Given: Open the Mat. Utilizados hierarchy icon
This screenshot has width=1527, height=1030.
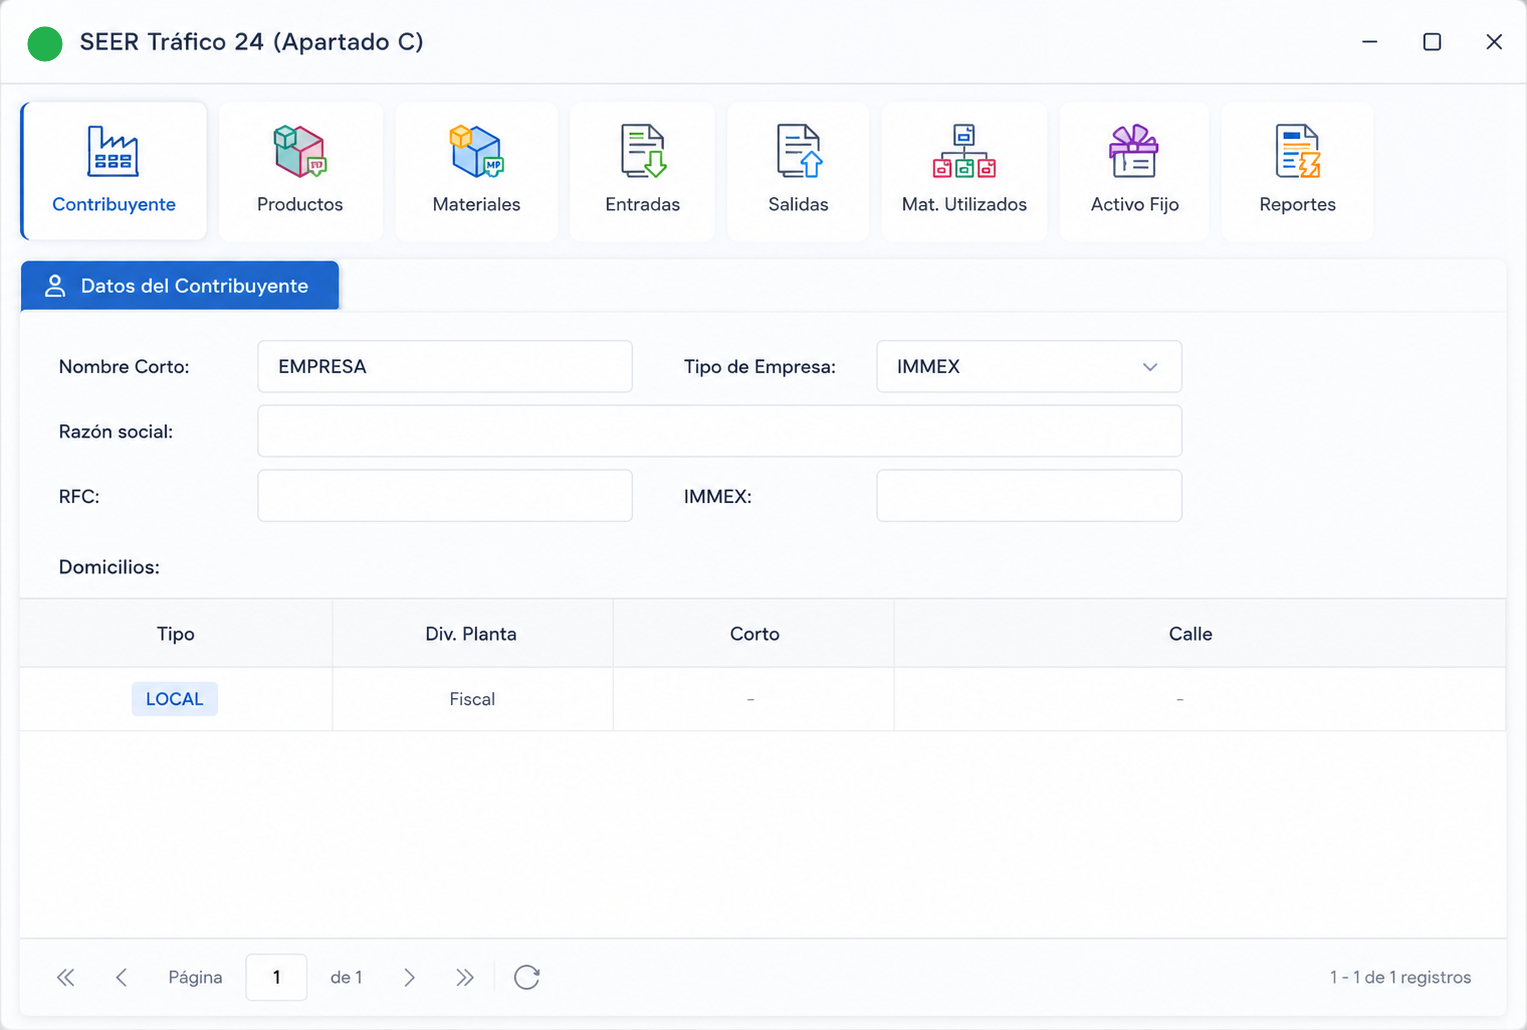Looking at the screenshot, I should (964, 171).
